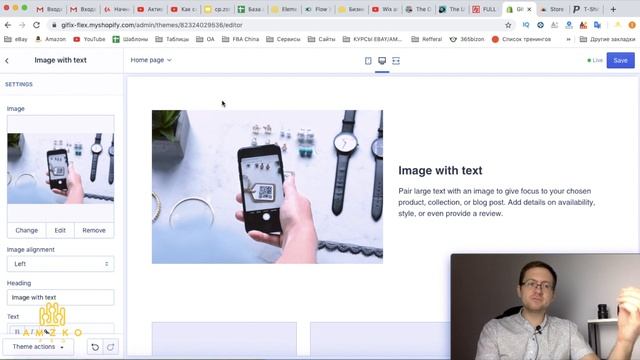Click browser forward arrow

tap(22, 25)
